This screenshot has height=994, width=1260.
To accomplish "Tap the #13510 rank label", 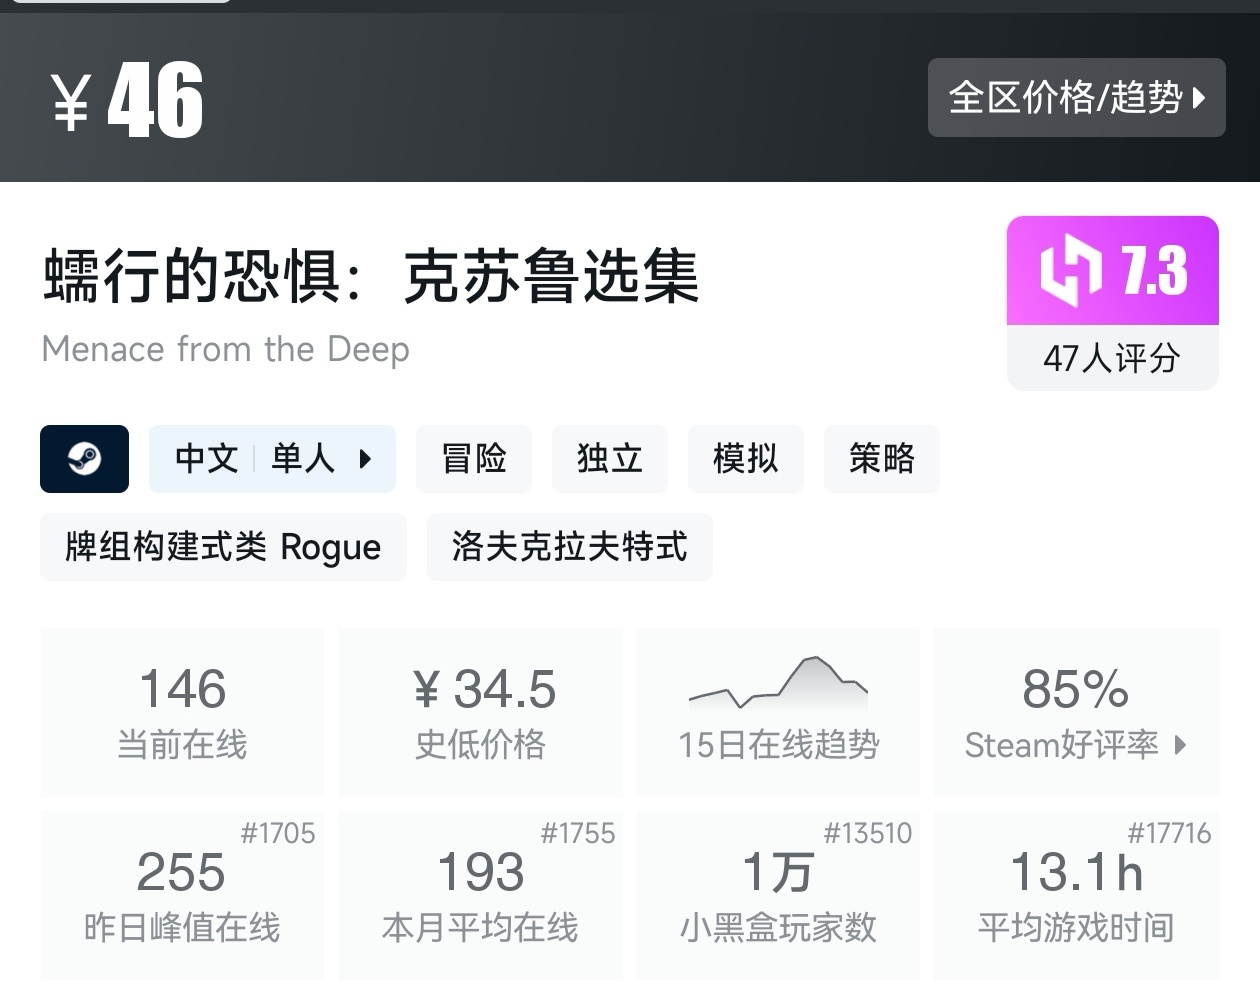I will [868, 833].
